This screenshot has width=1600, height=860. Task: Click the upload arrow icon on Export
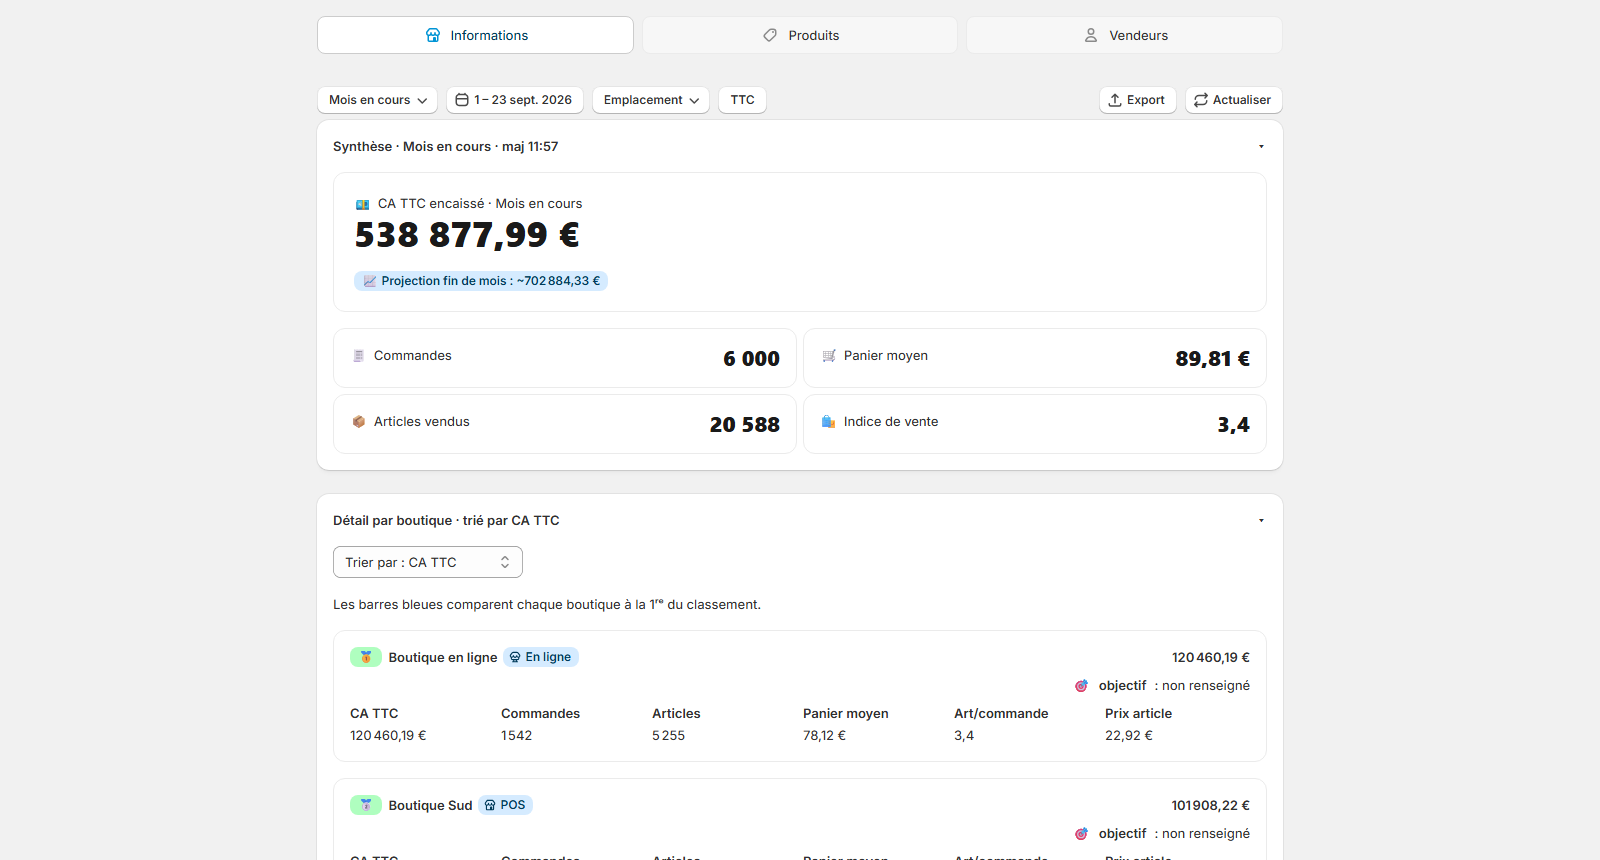[x=1115, y=100]
